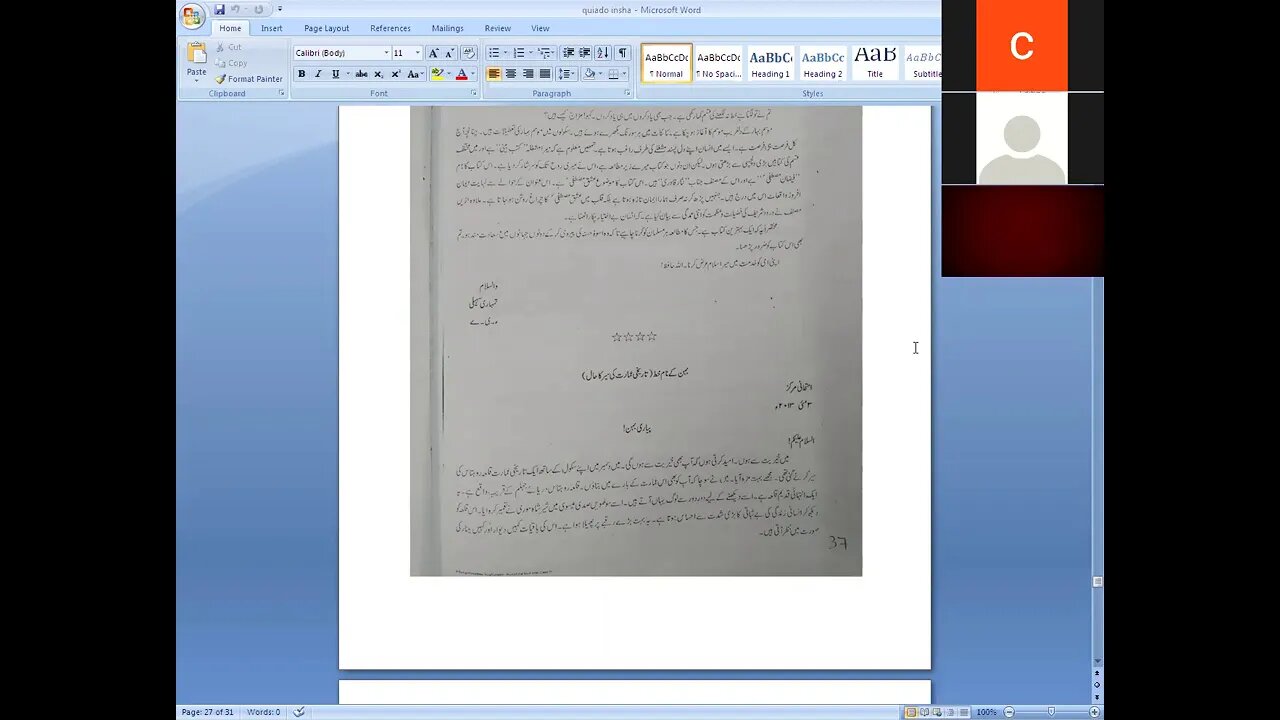Screen dimensions: 1280x720
Task: Apply the Title style
Action: point(875,63)
